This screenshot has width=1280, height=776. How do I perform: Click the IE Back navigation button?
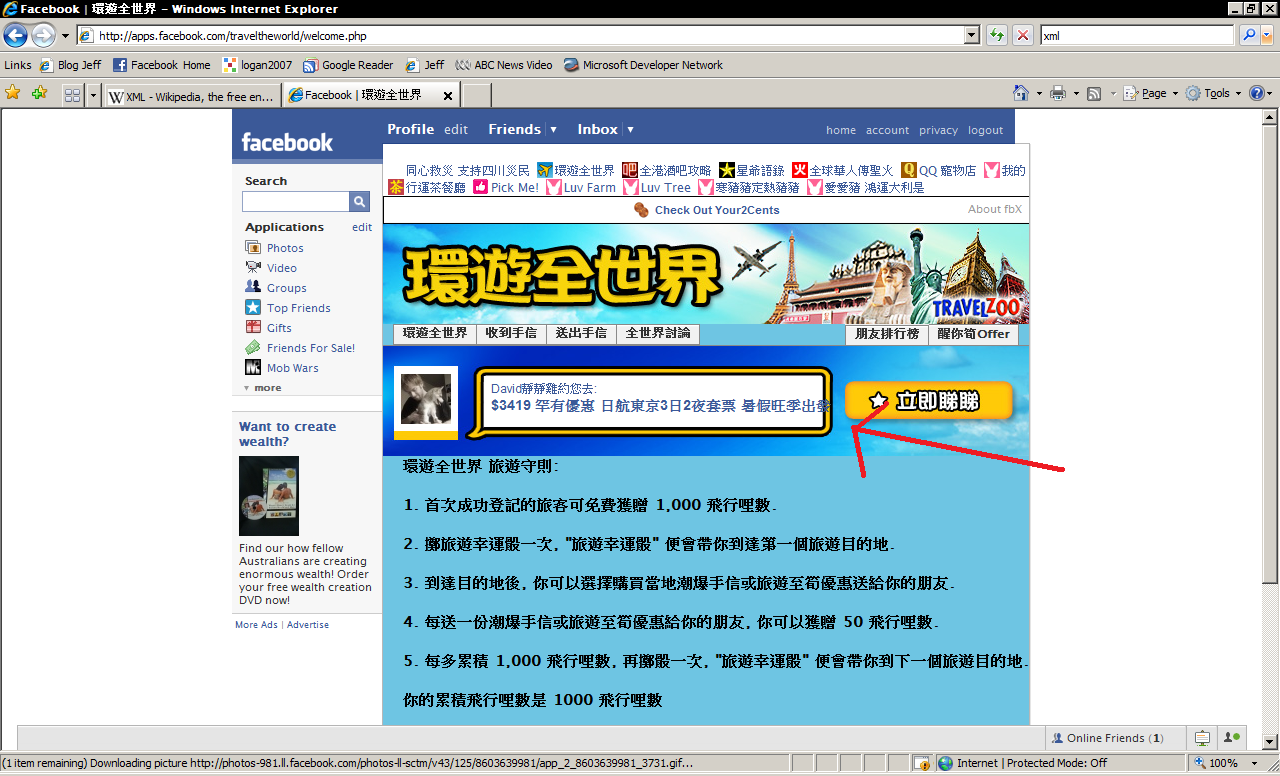pos(15,36)
